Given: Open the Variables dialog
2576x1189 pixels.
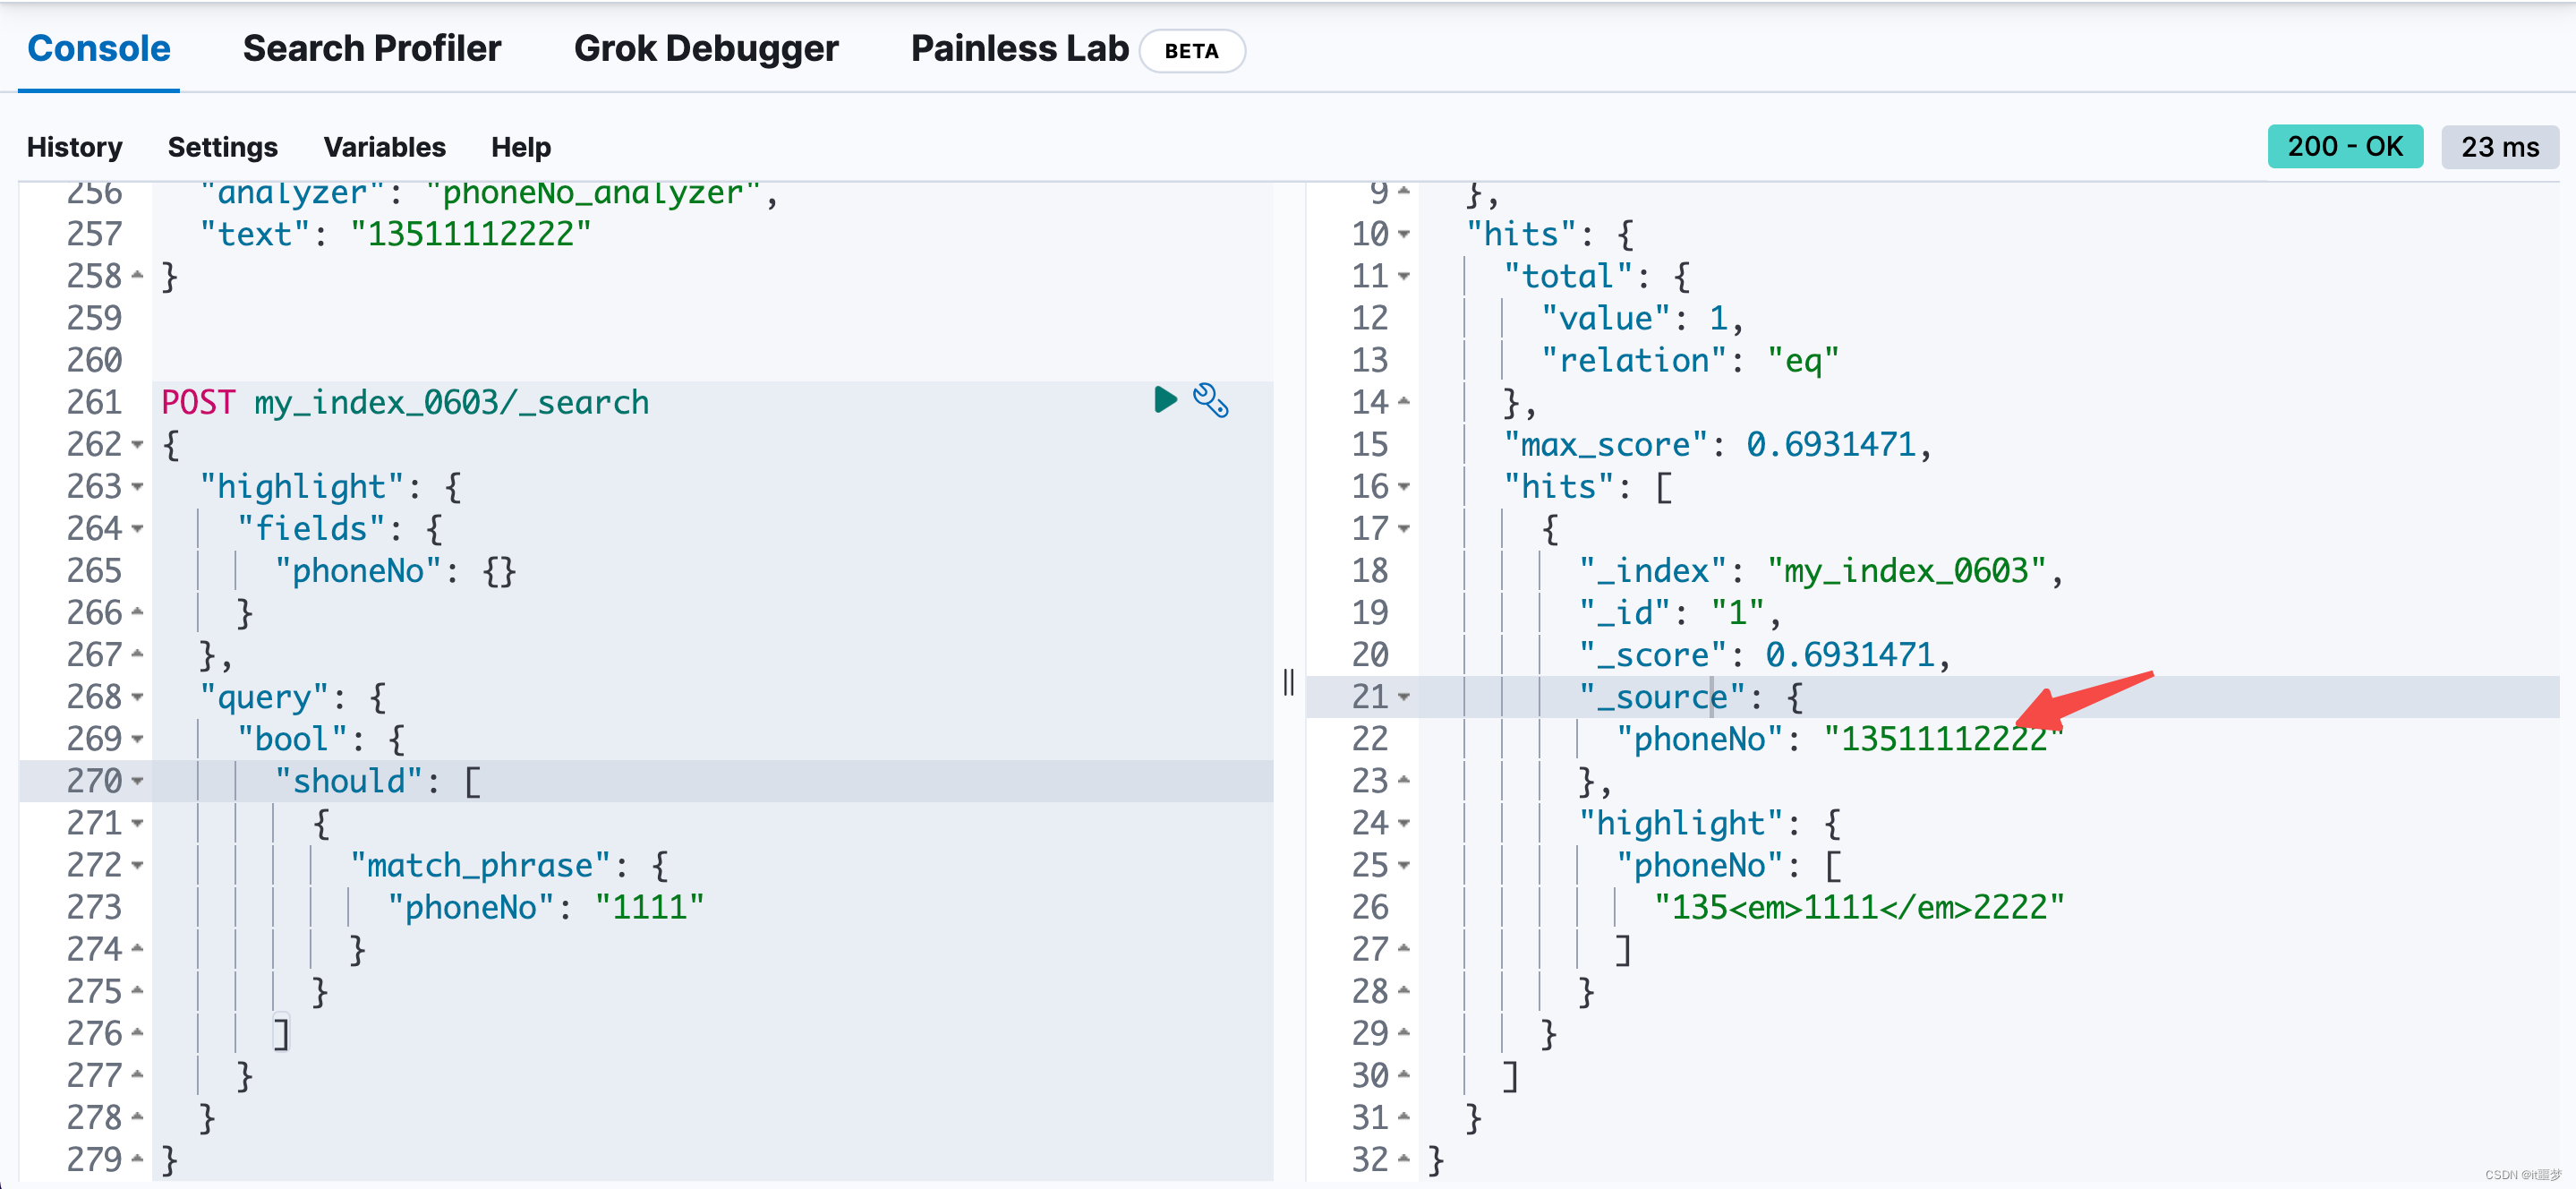Looking at the screenshot, I should click(384, 147).
